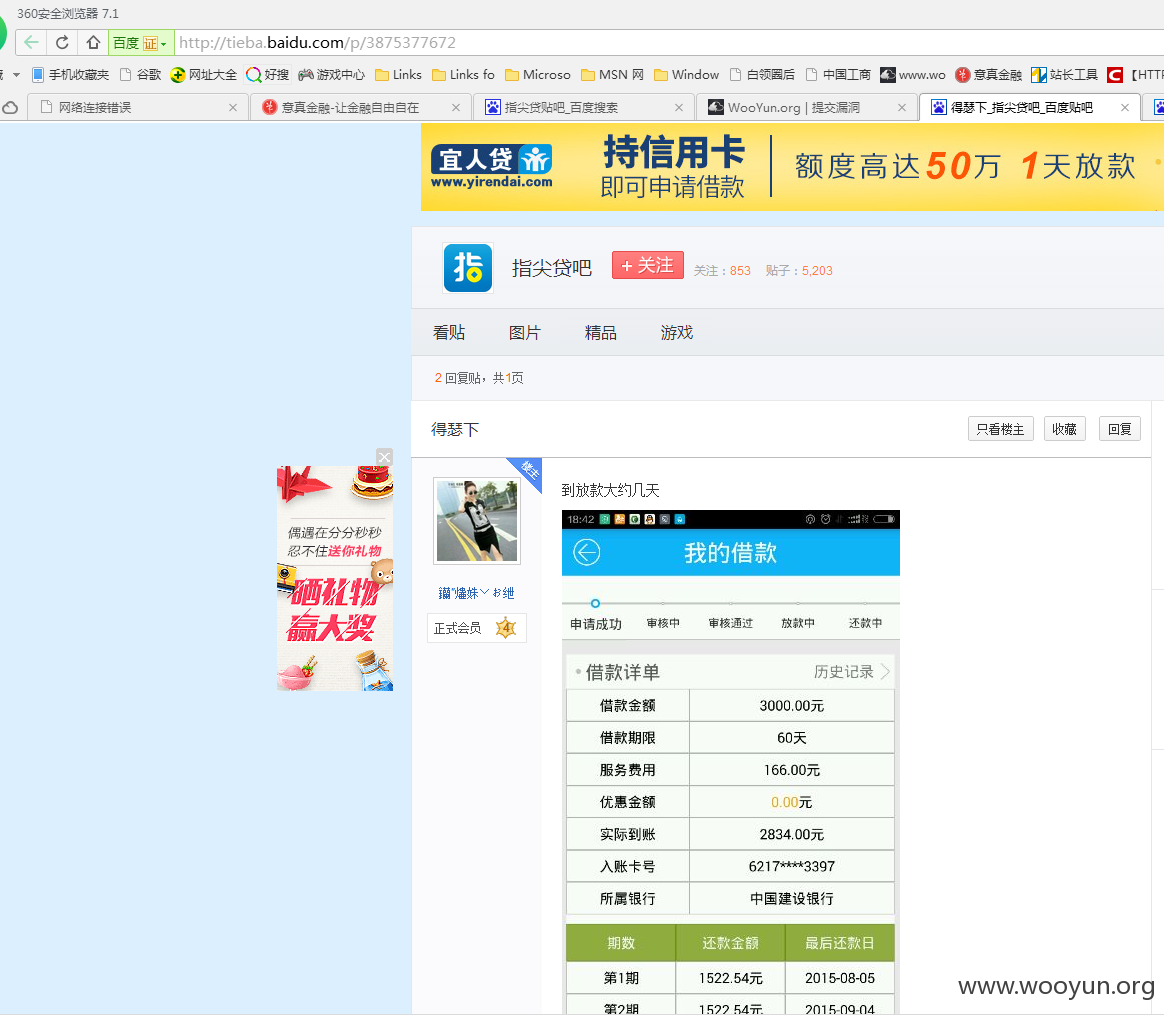
Task: Open the poster's avatar photo
Action: point(477,520)
